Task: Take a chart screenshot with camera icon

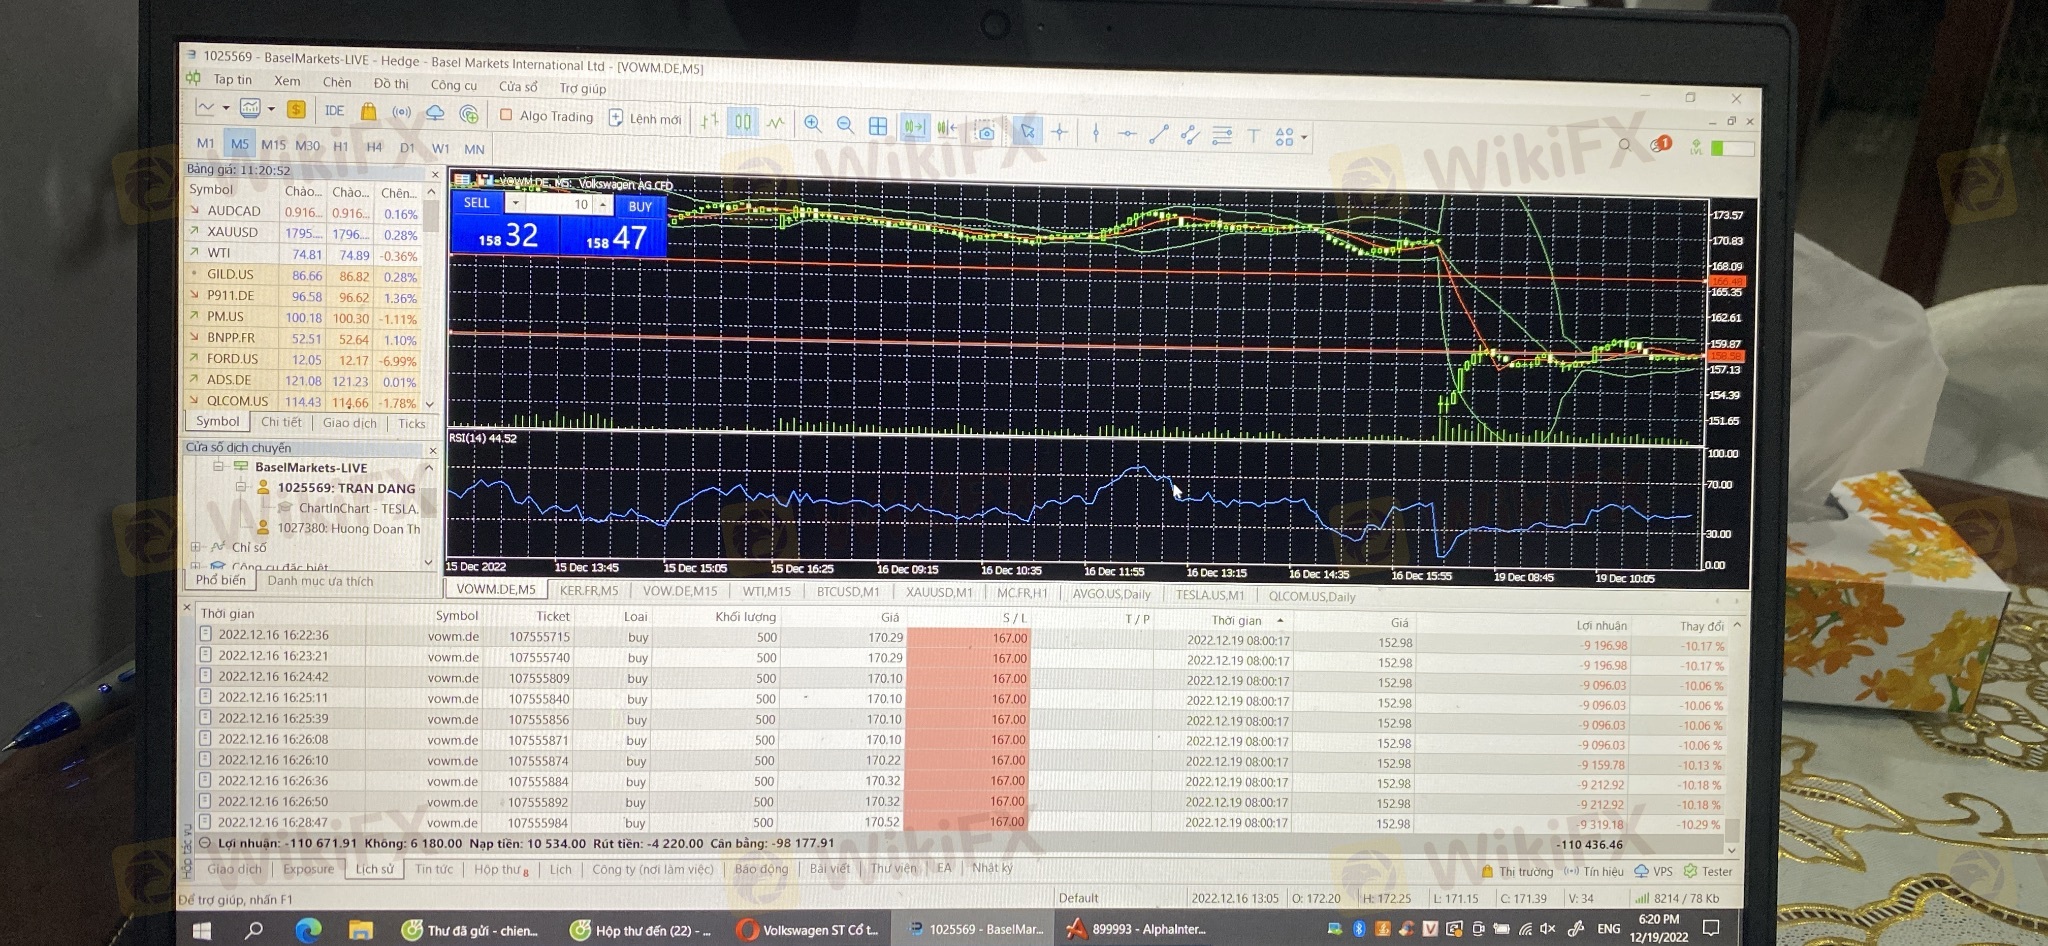Action: click(x=985, y=131)
